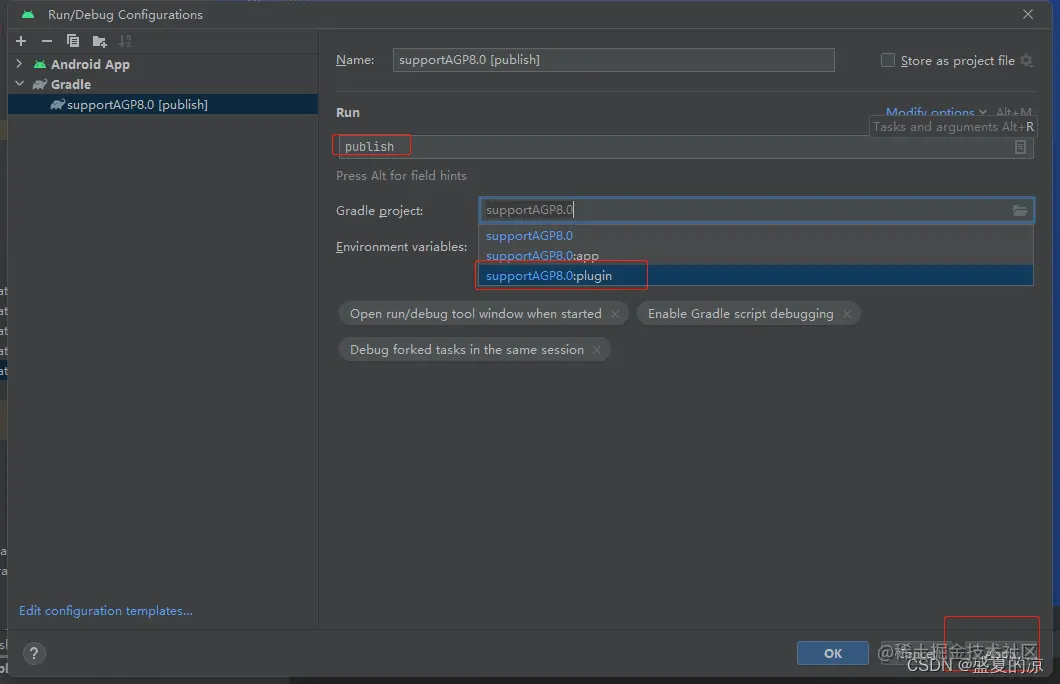Viewport: 1060px width, 684px height.
Task: Move configuration into new folder
Action: tap(99, 42)
